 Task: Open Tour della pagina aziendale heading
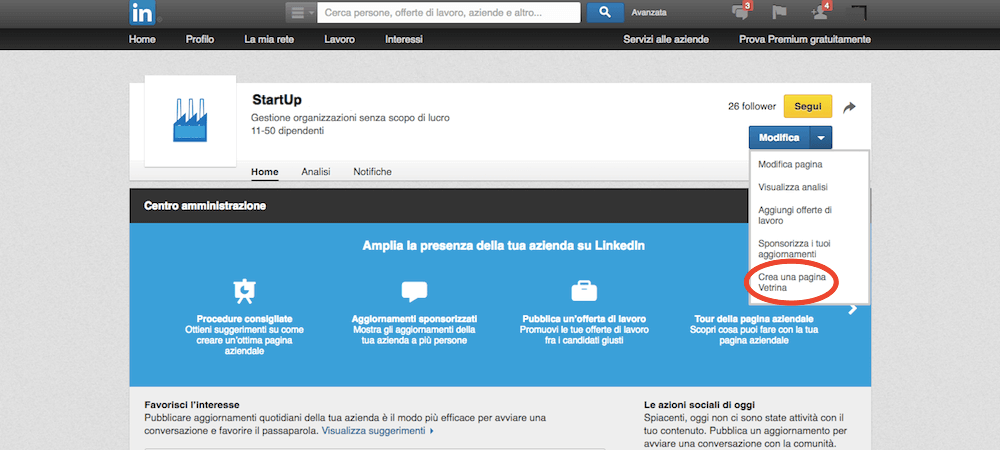pos(754,319)
